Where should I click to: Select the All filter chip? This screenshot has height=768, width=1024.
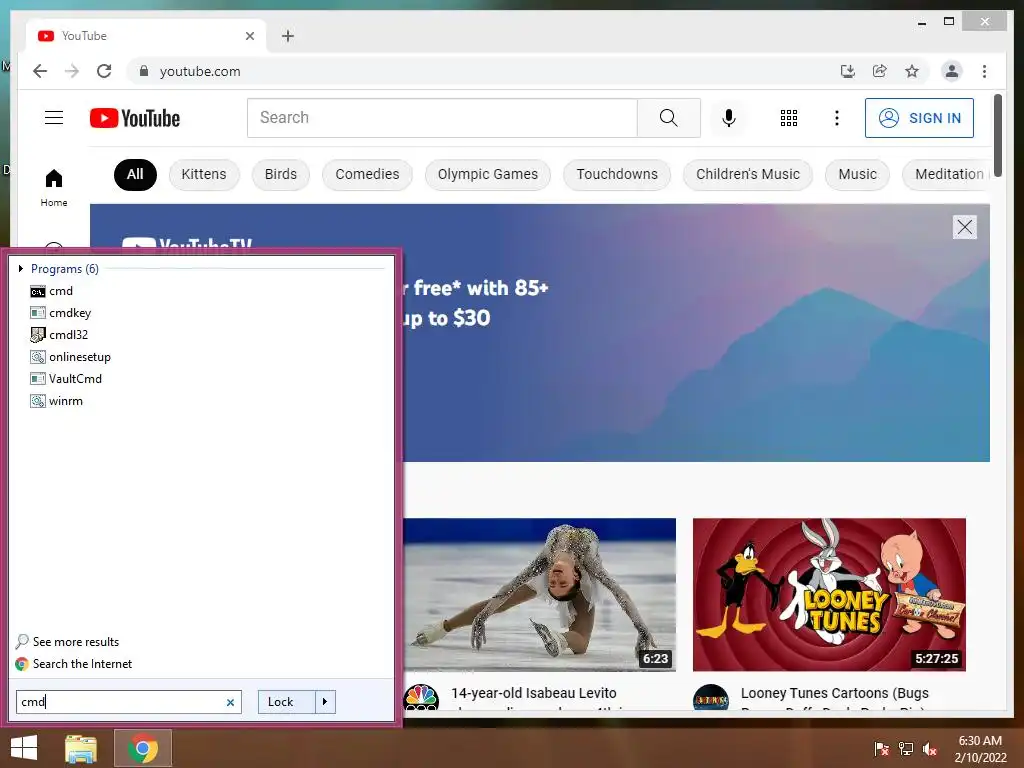click(135, 174)
